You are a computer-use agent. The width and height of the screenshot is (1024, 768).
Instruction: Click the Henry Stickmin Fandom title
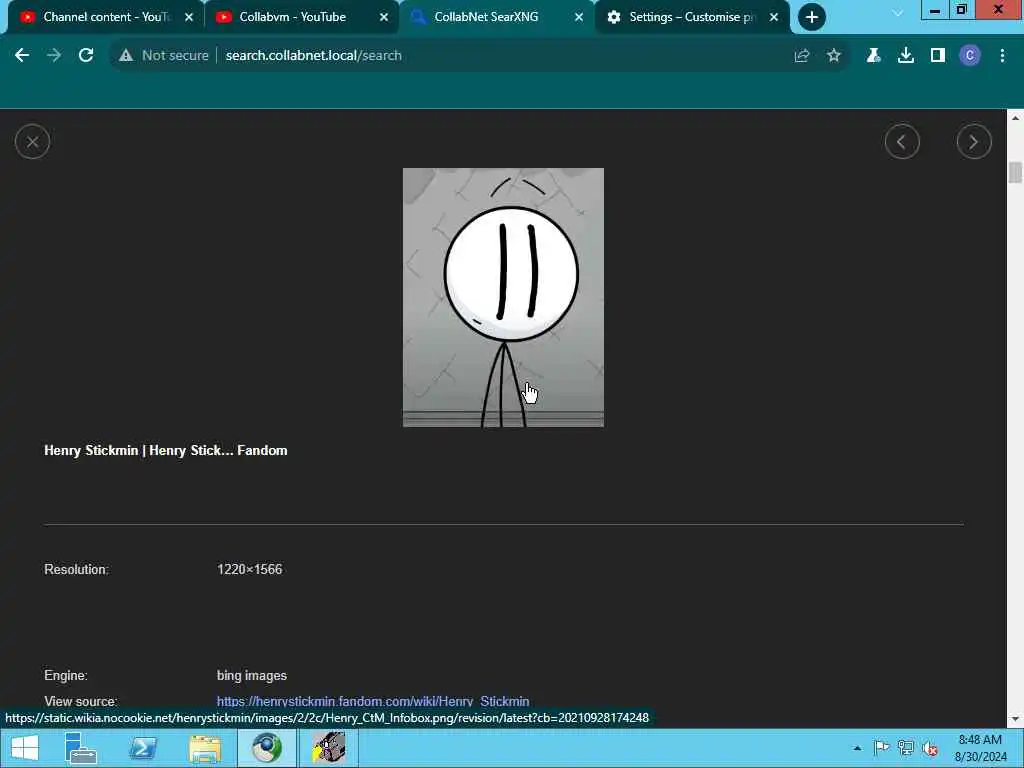click(x=166, y=451)
